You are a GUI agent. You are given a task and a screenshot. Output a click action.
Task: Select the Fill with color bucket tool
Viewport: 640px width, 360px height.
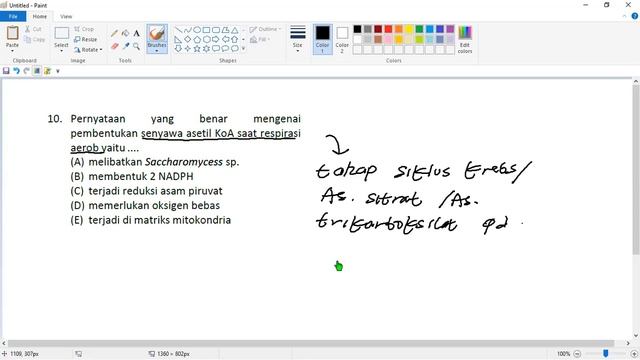125,33
